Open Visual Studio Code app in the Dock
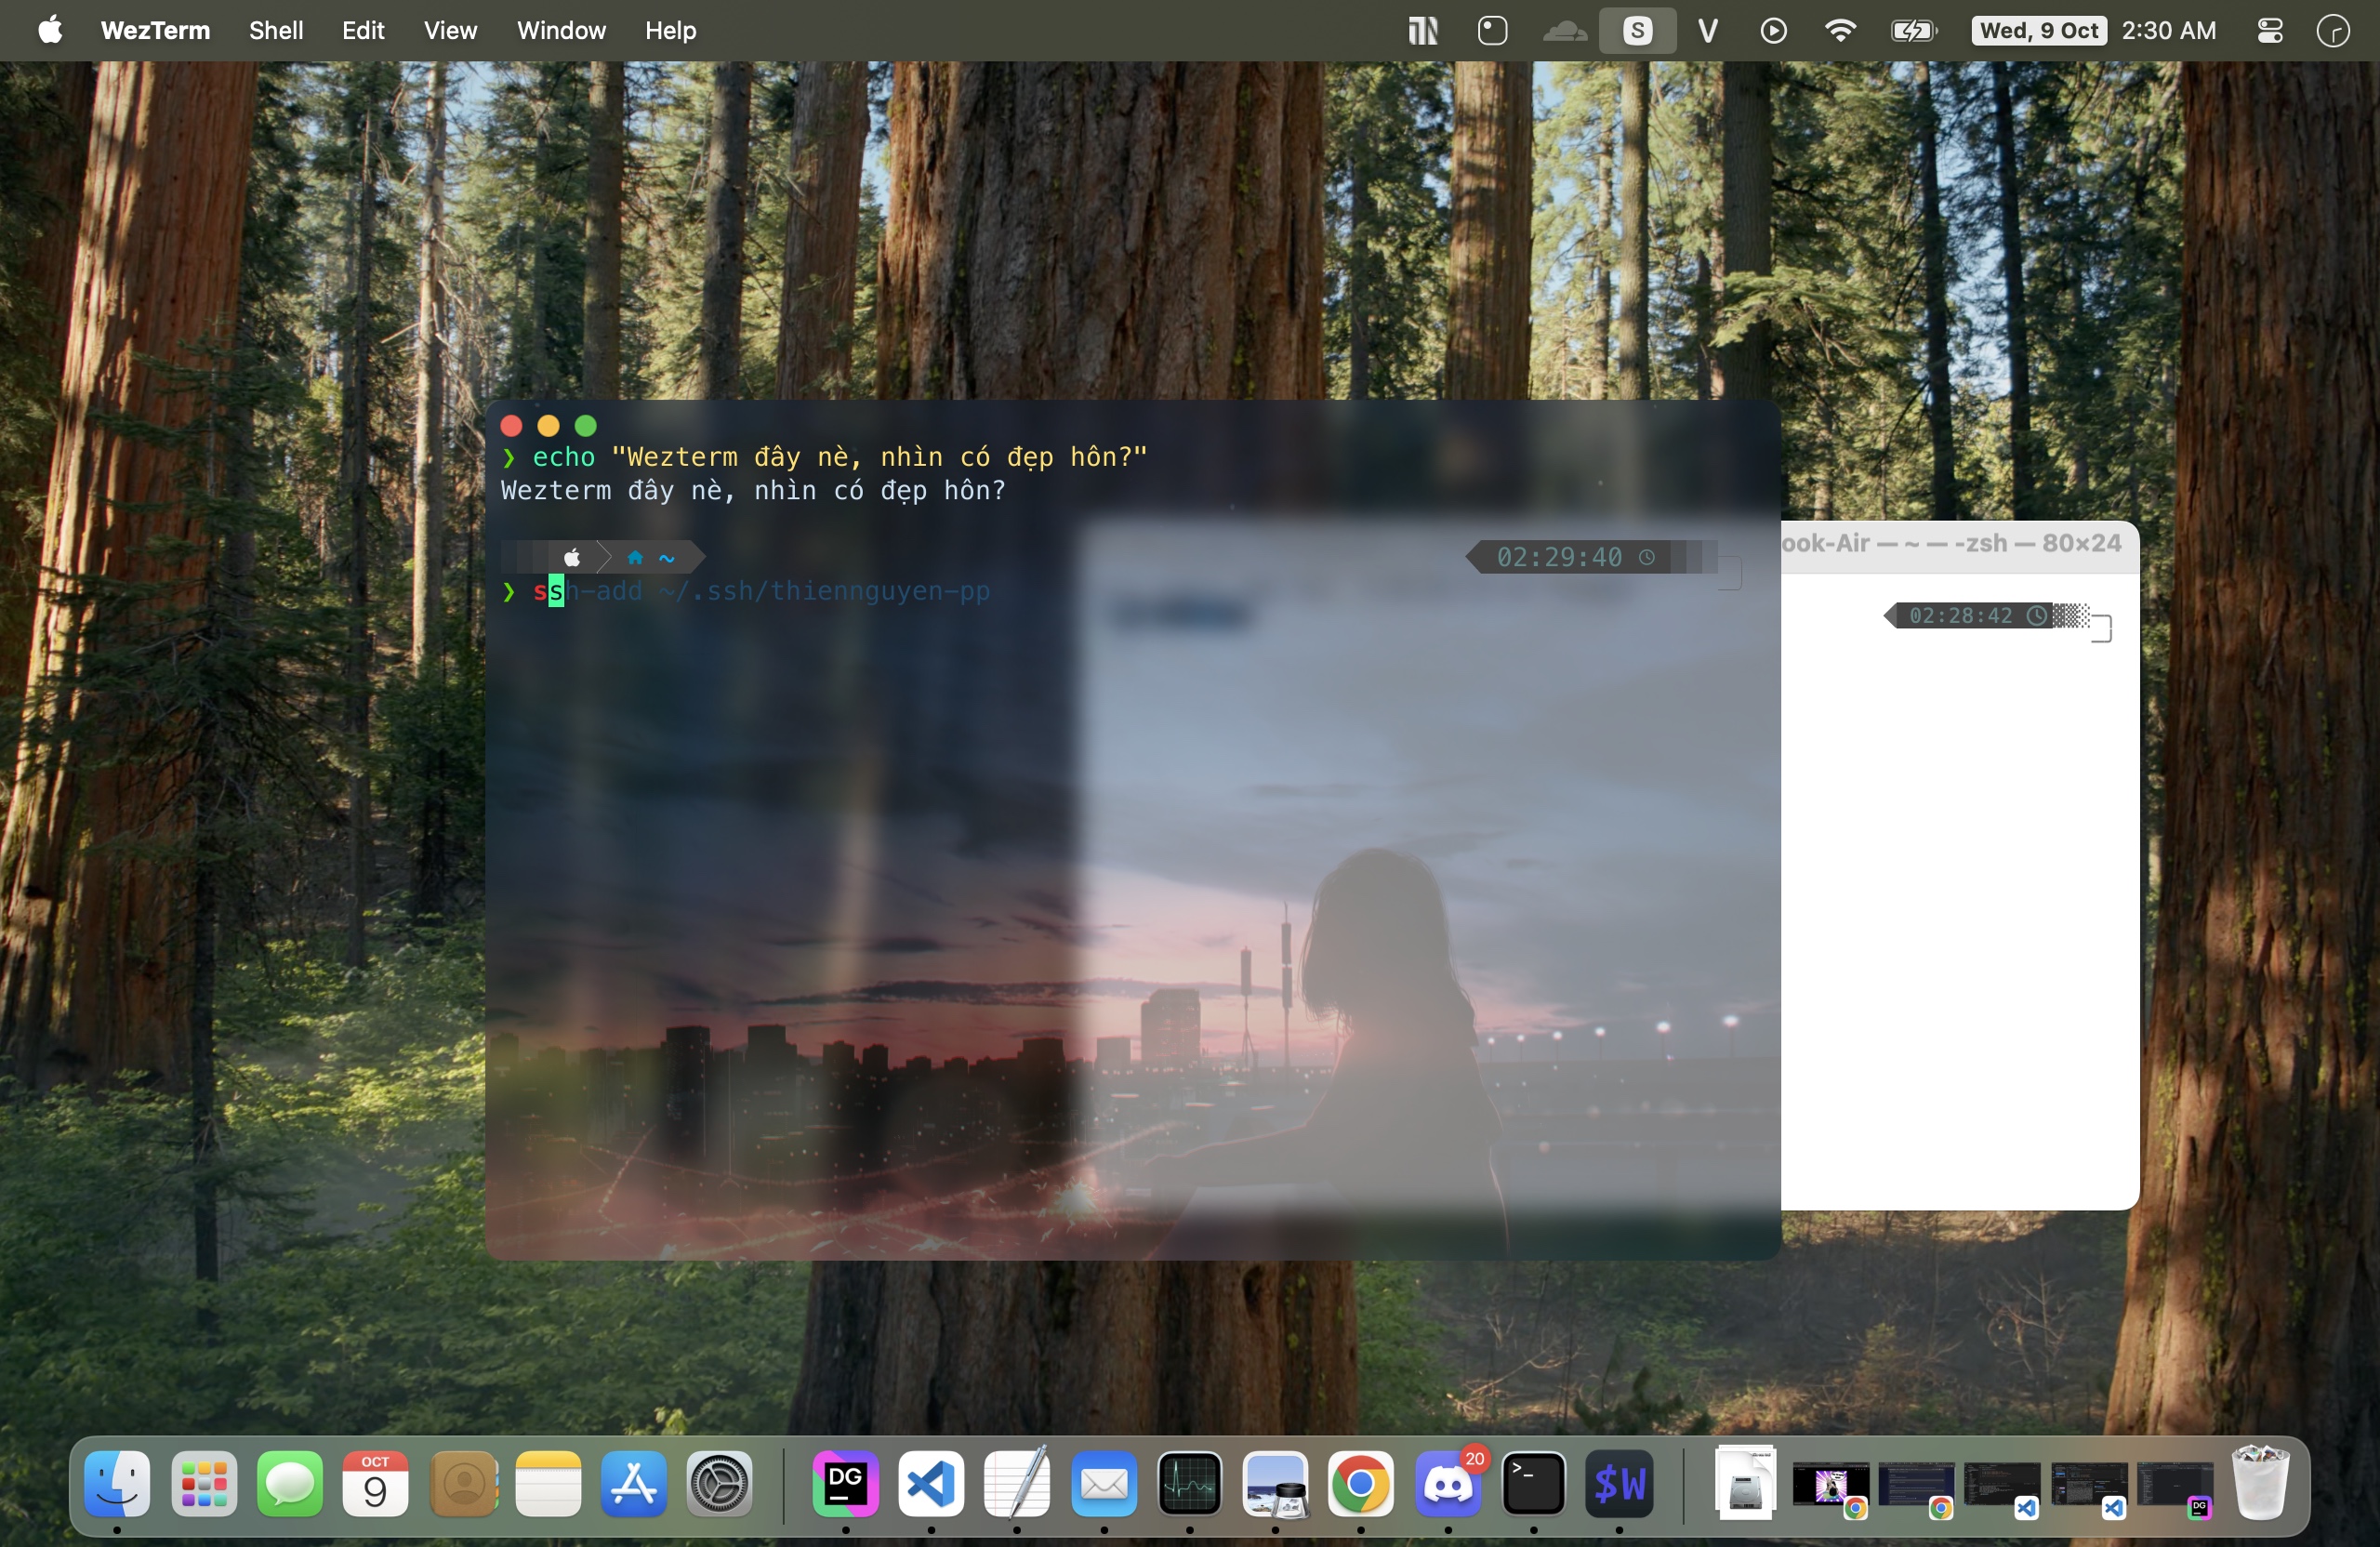Screen dimensions: 2380x1547 click(931, 1483)
